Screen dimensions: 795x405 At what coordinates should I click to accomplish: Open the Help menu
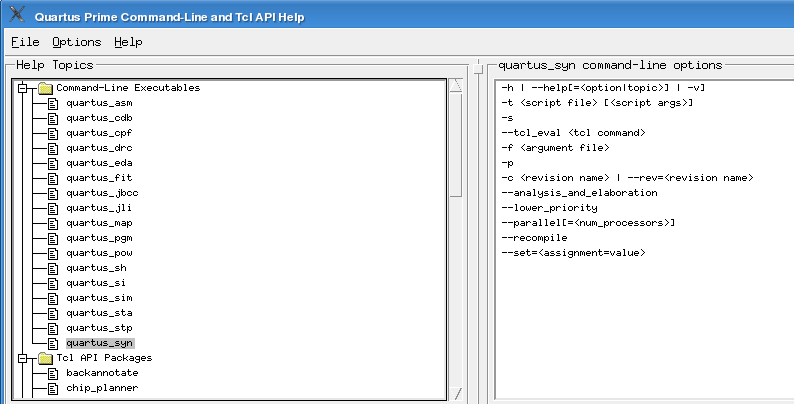point(128,42)
